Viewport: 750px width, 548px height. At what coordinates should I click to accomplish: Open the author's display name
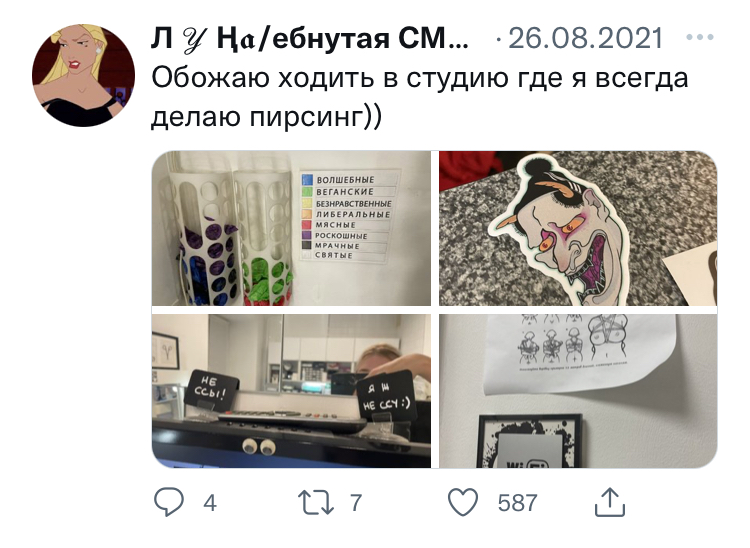tap(309, 38)
